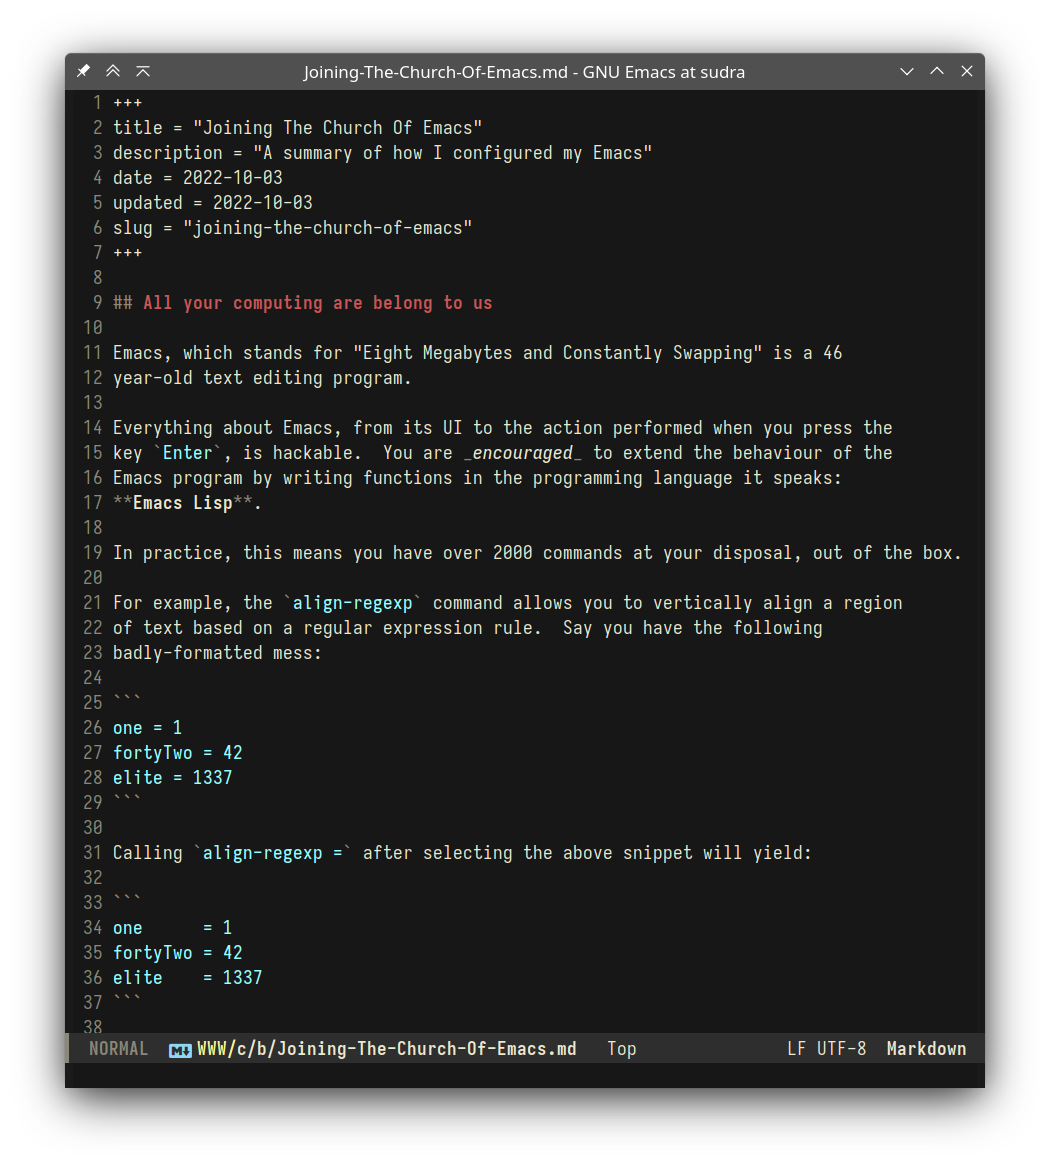Click 'badly-formatted mess:' text
Viewport: 1050px width, 1165px height.
(x=217, y=653)
